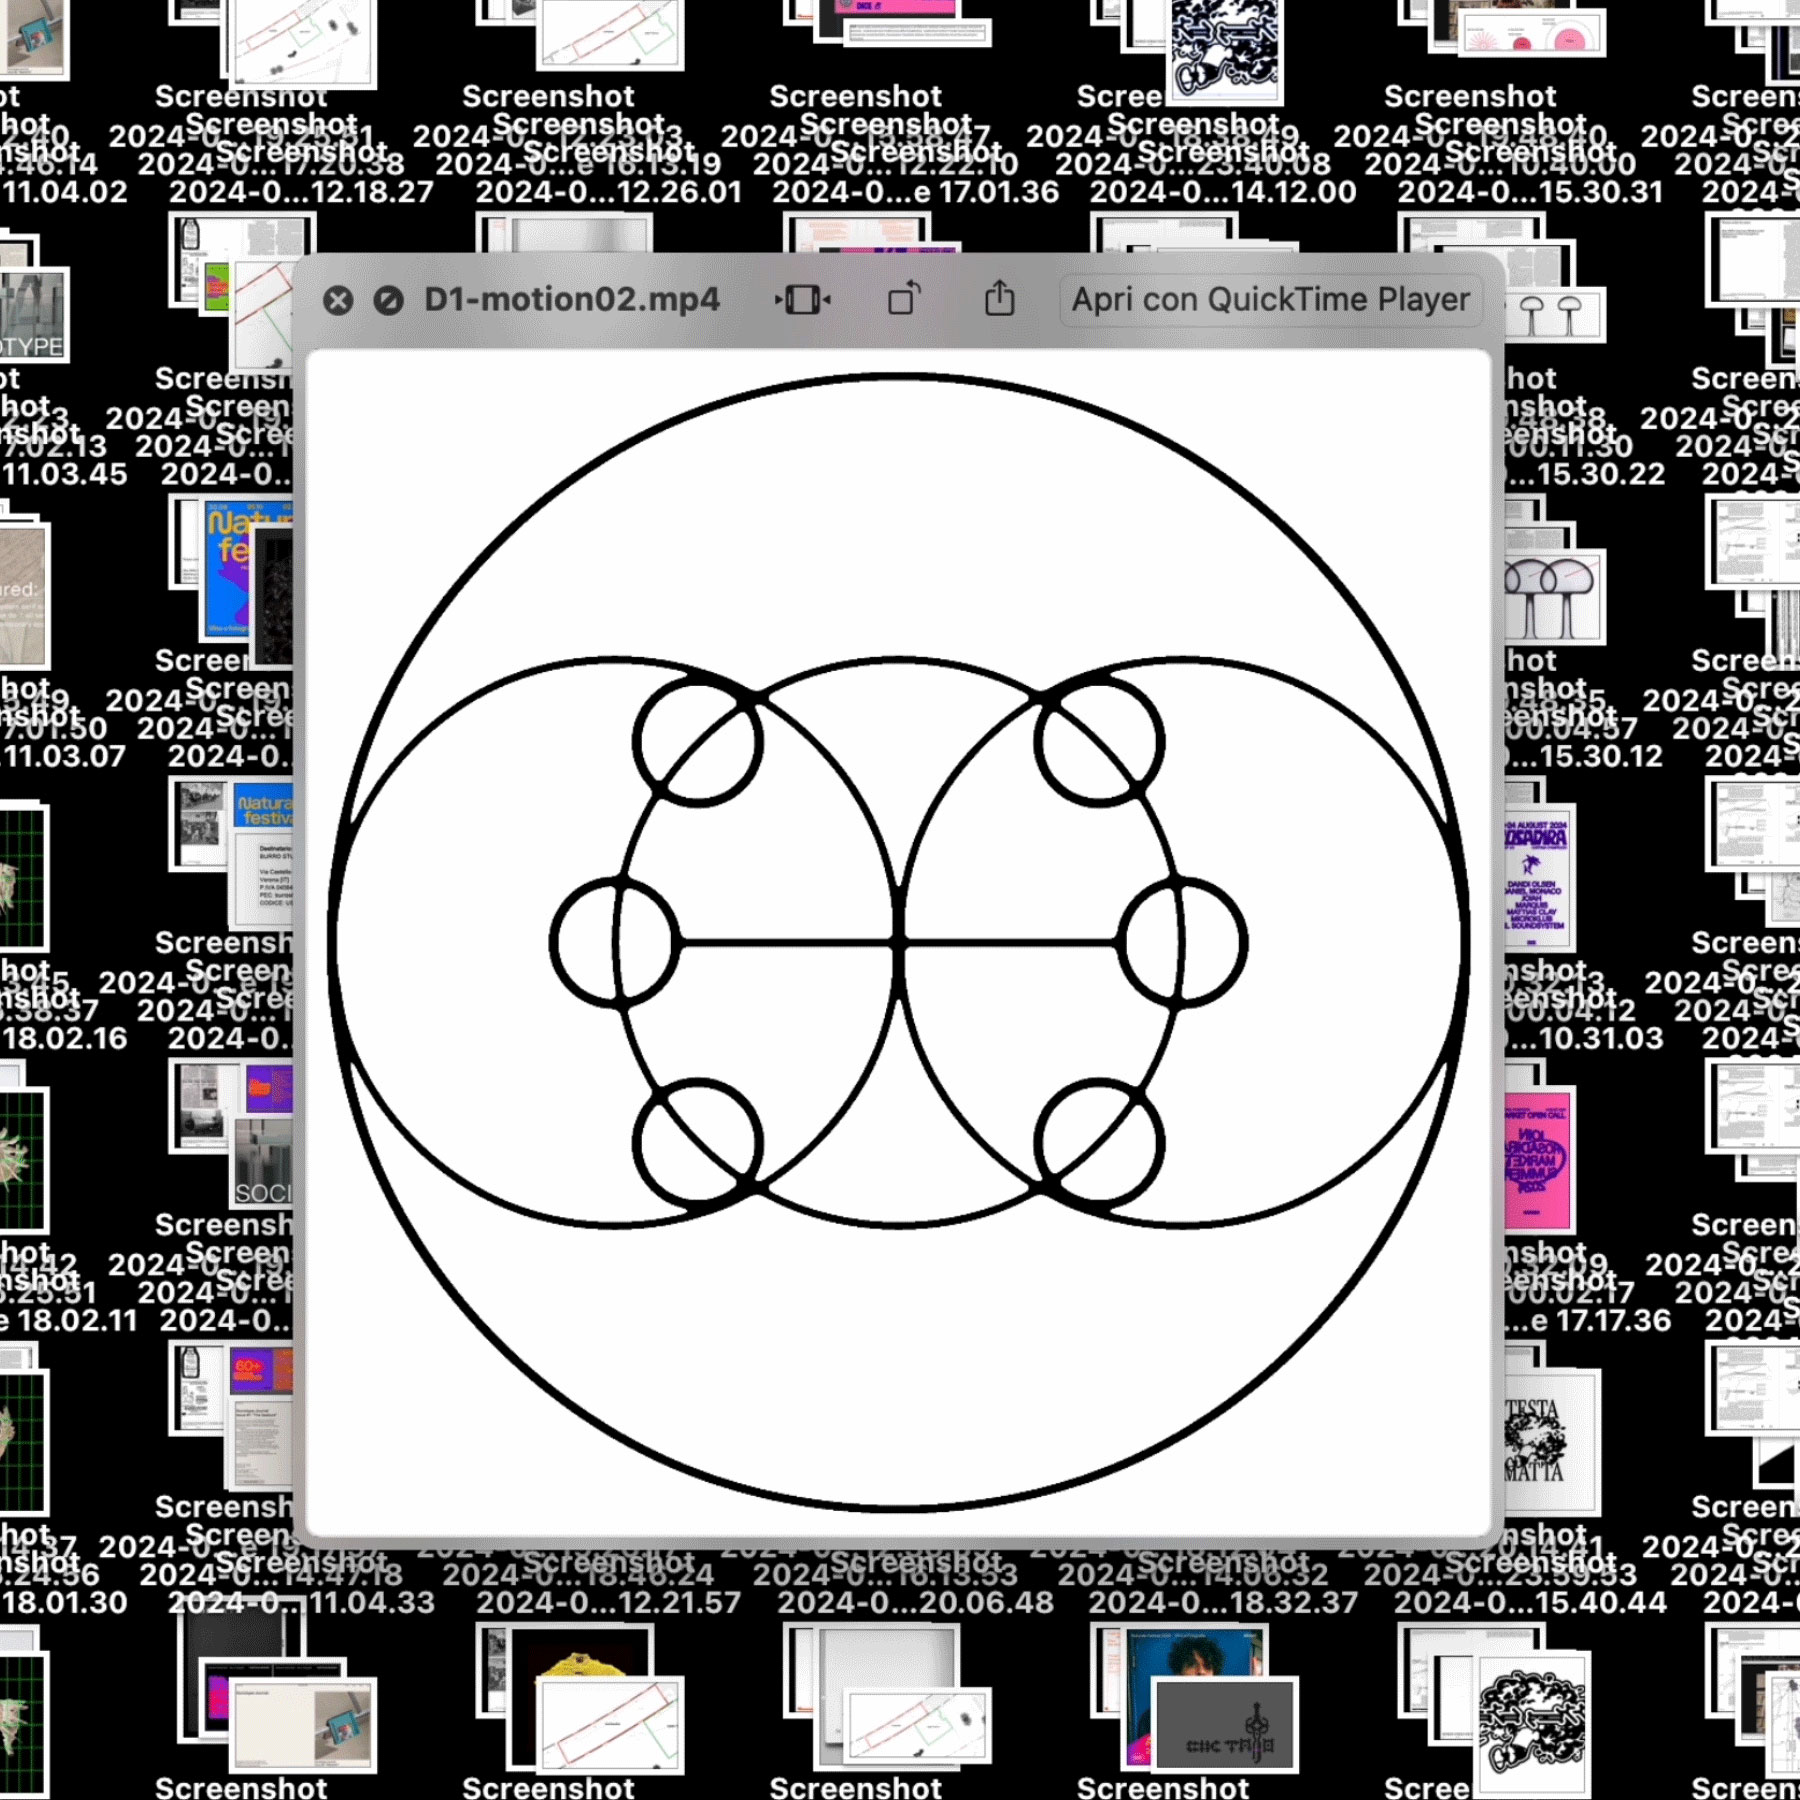Select the file labeled 2024-0...20.06.48

[x=915, y=1602]
